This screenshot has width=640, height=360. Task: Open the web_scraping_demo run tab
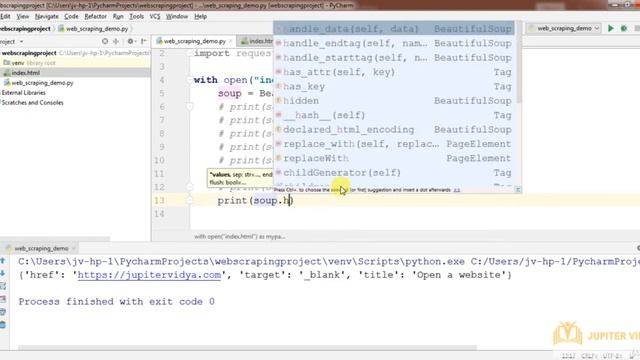pos(41,248)
